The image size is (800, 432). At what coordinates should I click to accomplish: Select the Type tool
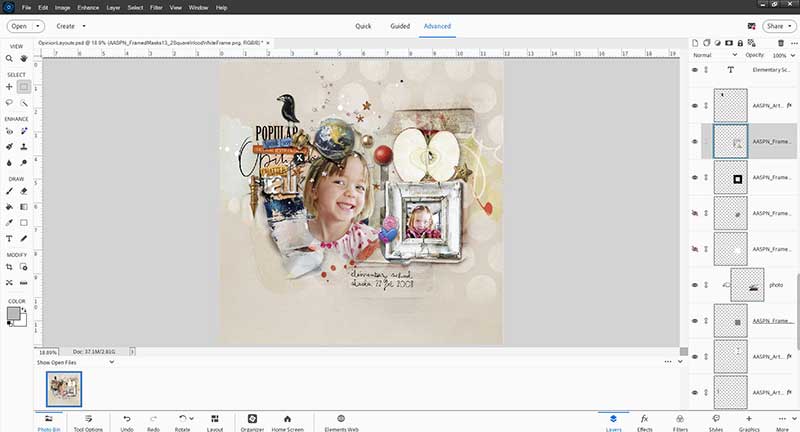point(9,239)
